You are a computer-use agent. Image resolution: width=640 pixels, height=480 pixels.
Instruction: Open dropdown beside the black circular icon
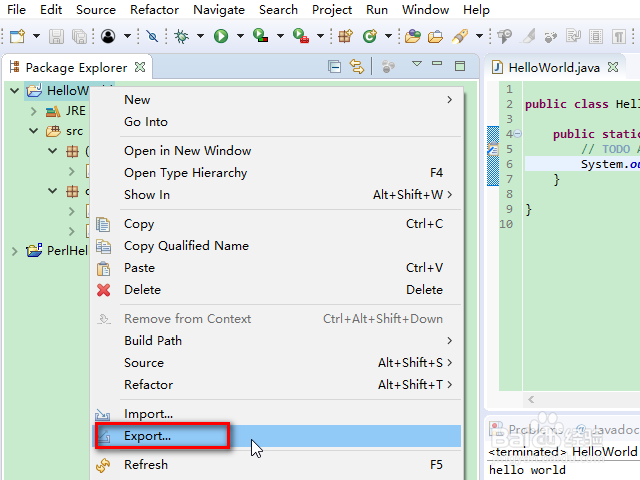point(127,36)
